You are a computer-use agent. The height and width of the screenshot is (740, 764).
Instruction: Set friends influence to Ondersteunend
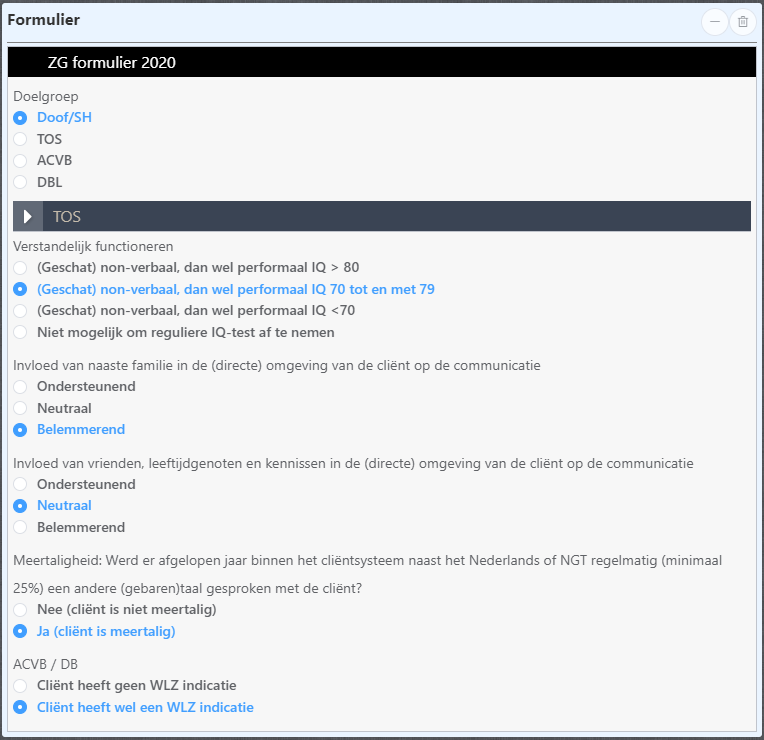(x=20, y=484)
